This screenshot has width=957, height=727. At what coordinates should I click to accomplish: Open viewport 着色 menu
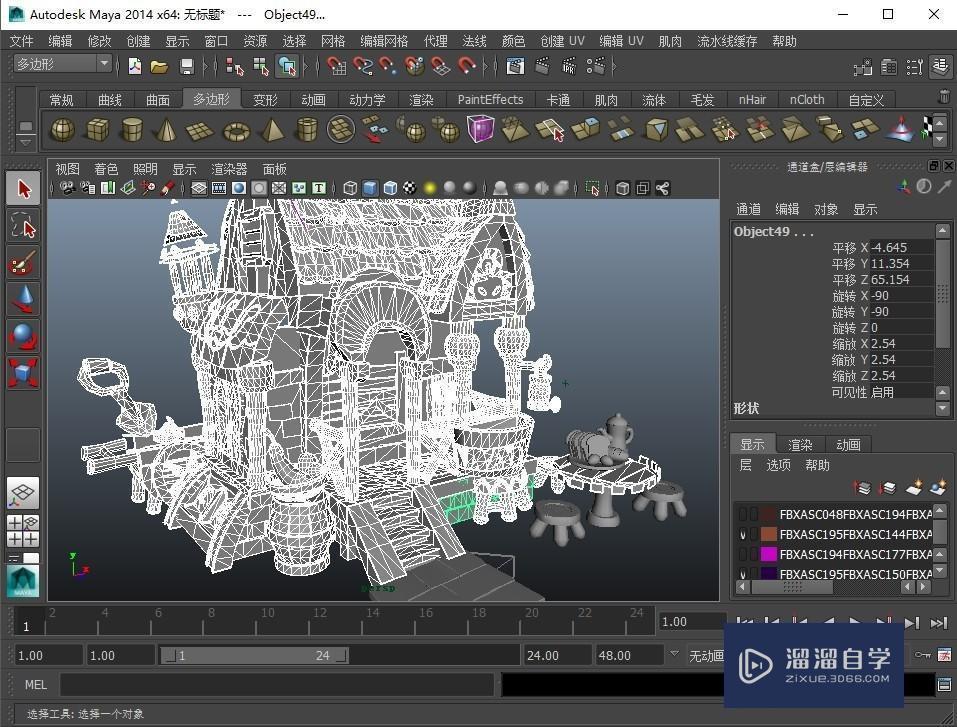tap(106, 169)
